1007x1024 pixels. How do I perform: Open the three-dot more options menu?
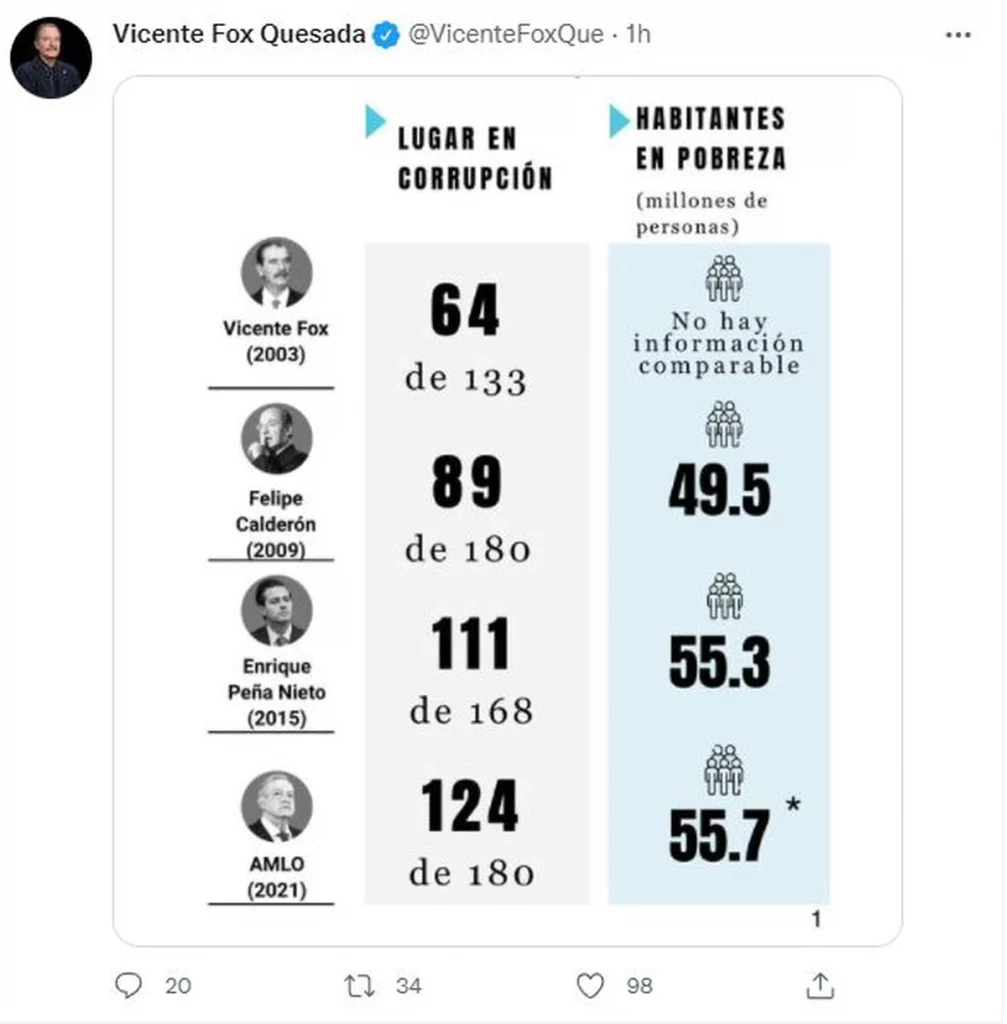coord(958,35)
